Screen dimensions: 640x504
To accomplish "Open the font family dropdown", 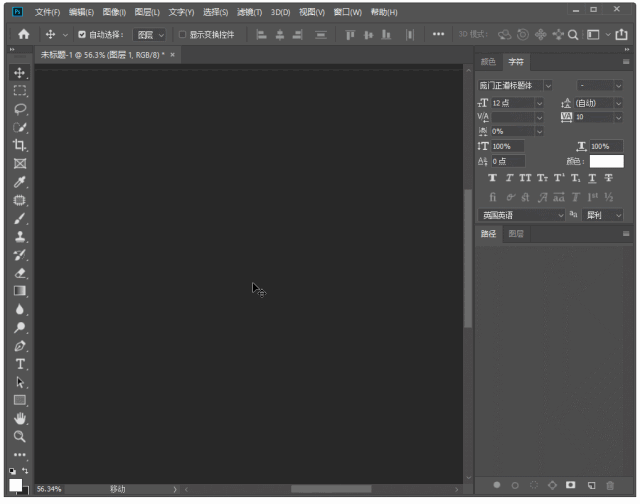I will click(548, 86).
